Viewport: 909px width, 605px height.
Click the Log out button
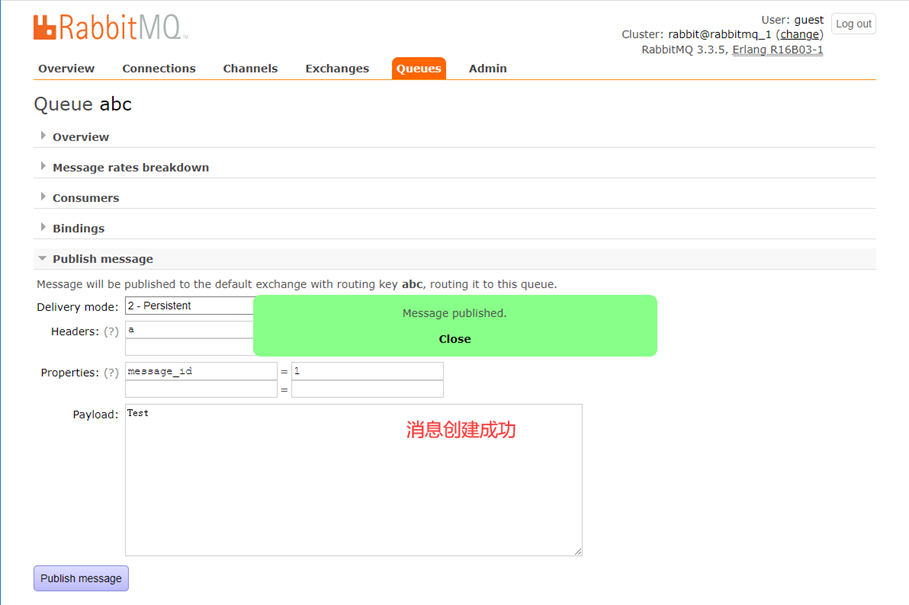tap(853, 24)
